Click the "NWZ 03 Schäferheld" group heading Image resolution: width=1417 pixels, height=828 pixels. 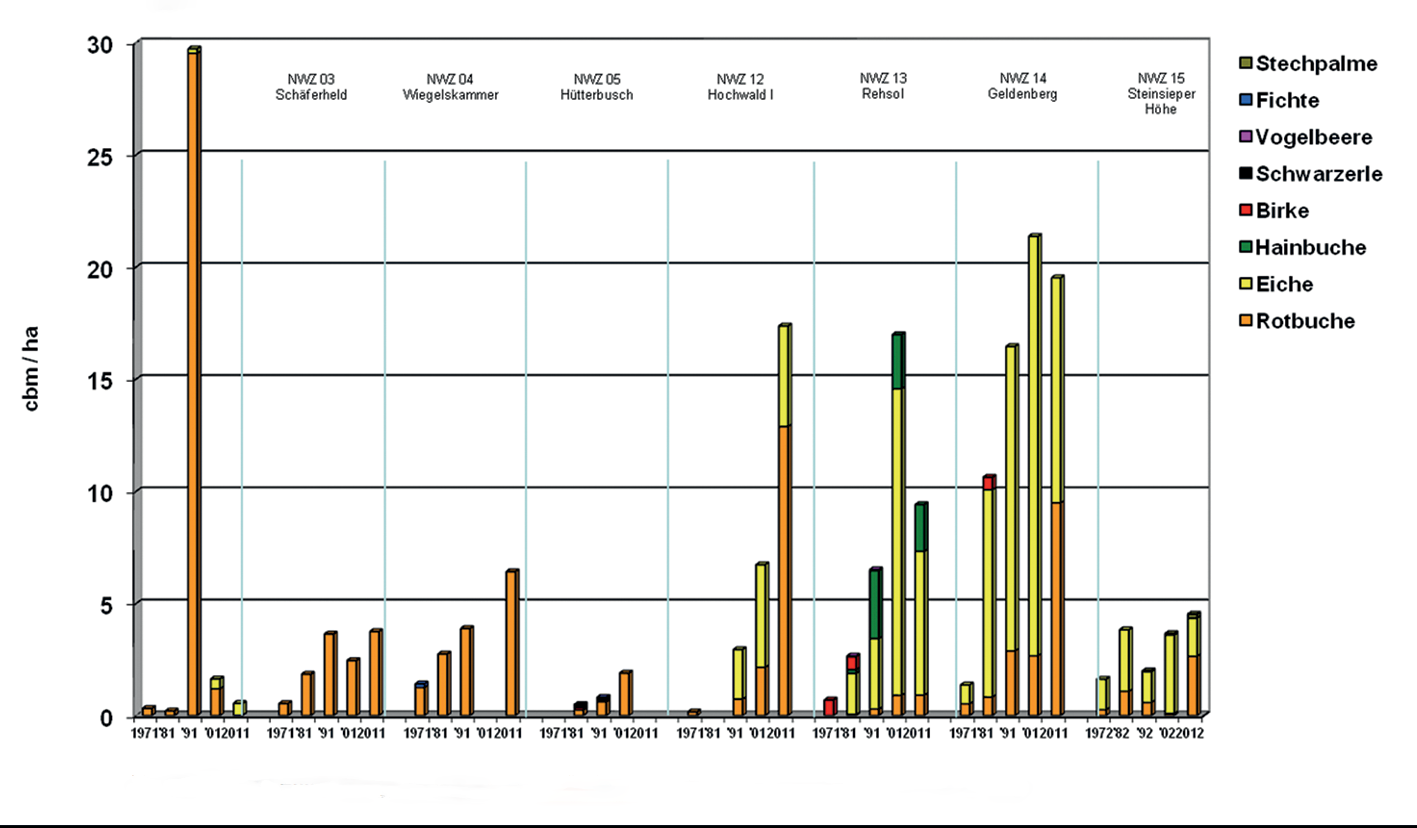(x=311, y=87)
